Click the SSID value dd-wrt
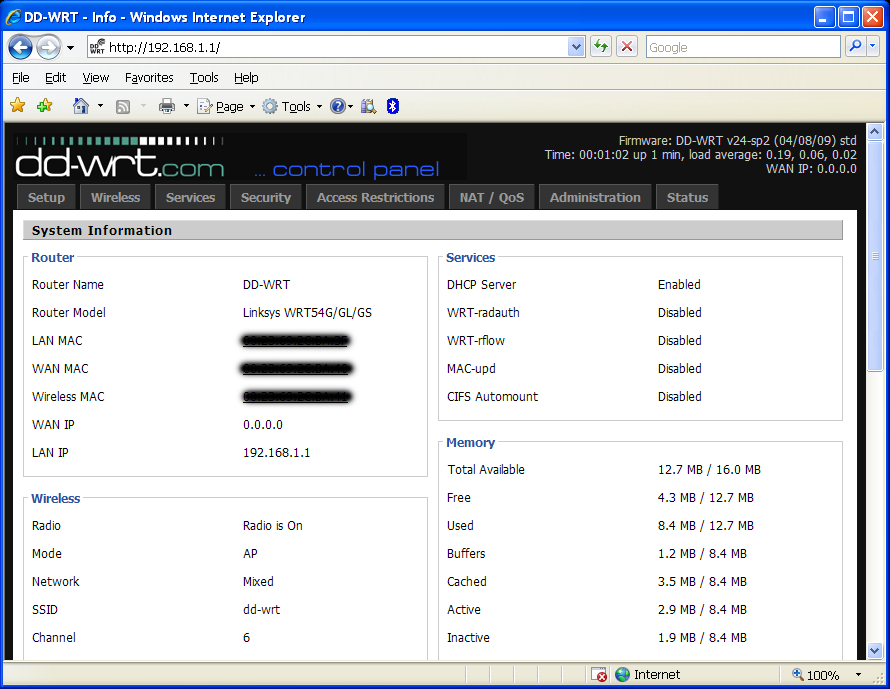This screenshot has width=890, height=689. (x=262, y=610)
